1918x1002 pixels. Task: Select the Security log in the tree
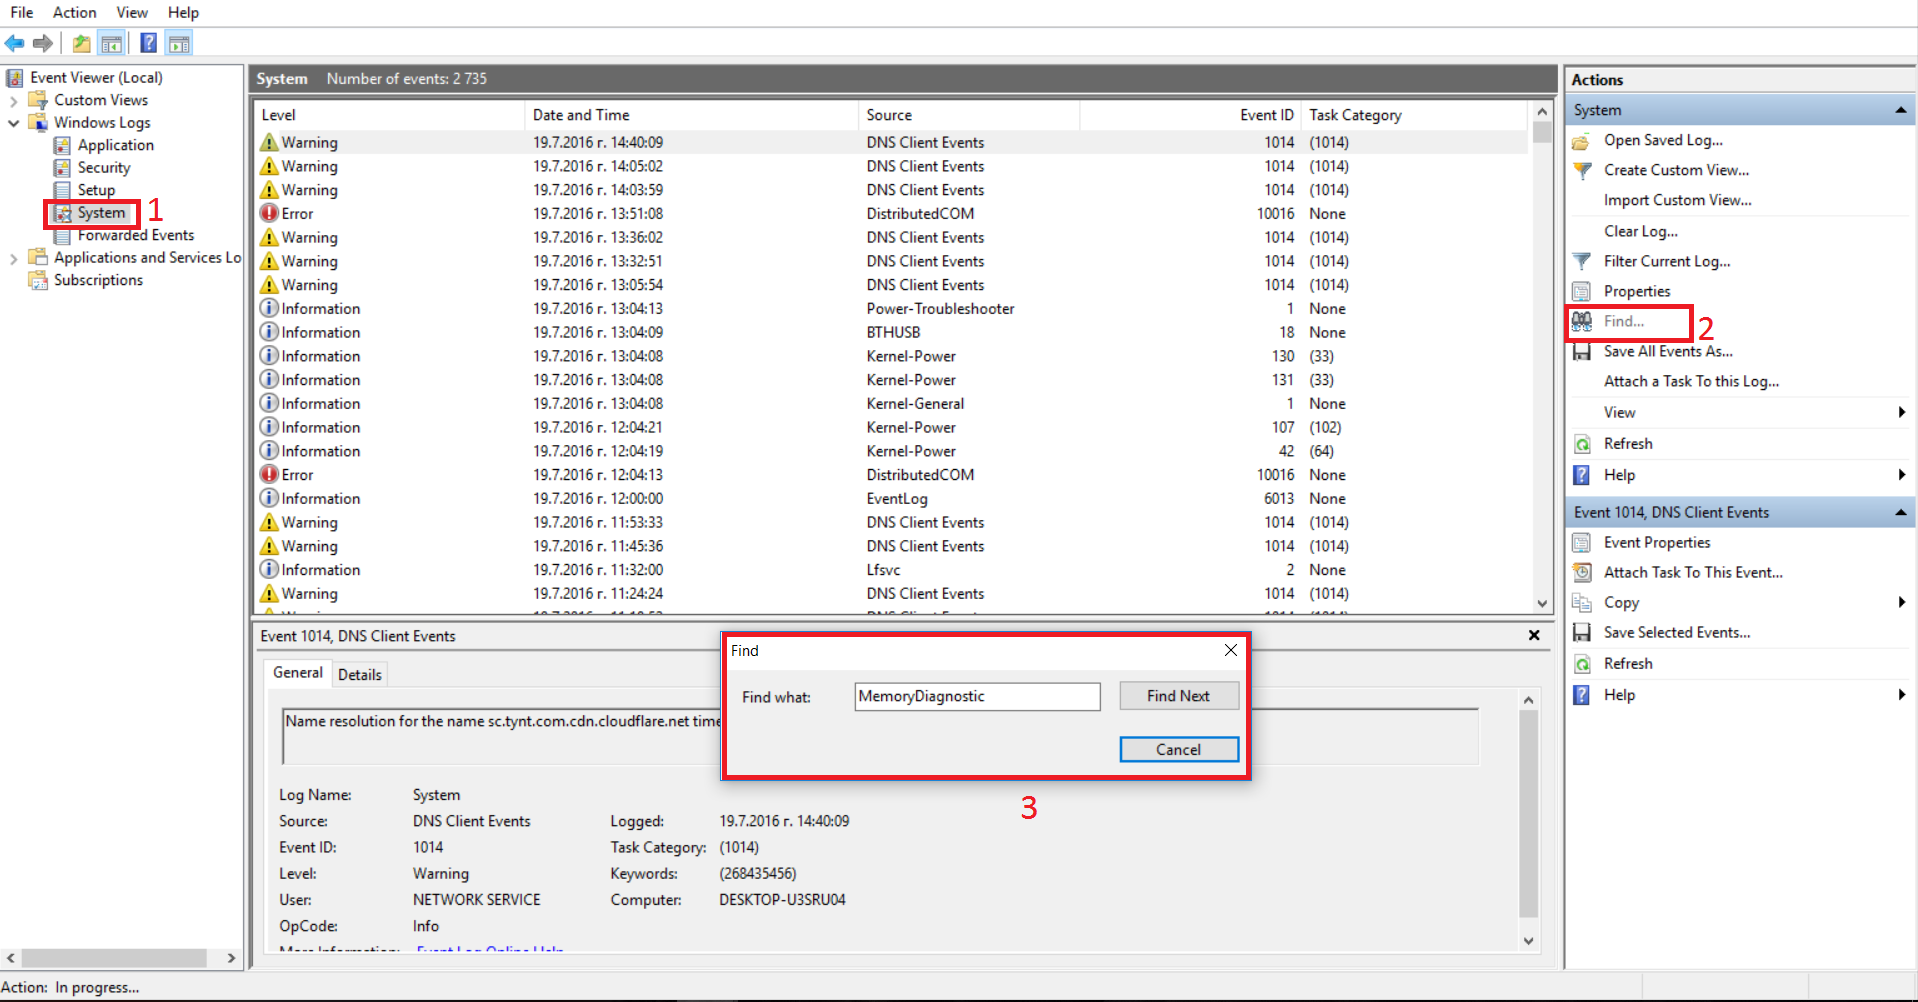(x=104, y=168)
